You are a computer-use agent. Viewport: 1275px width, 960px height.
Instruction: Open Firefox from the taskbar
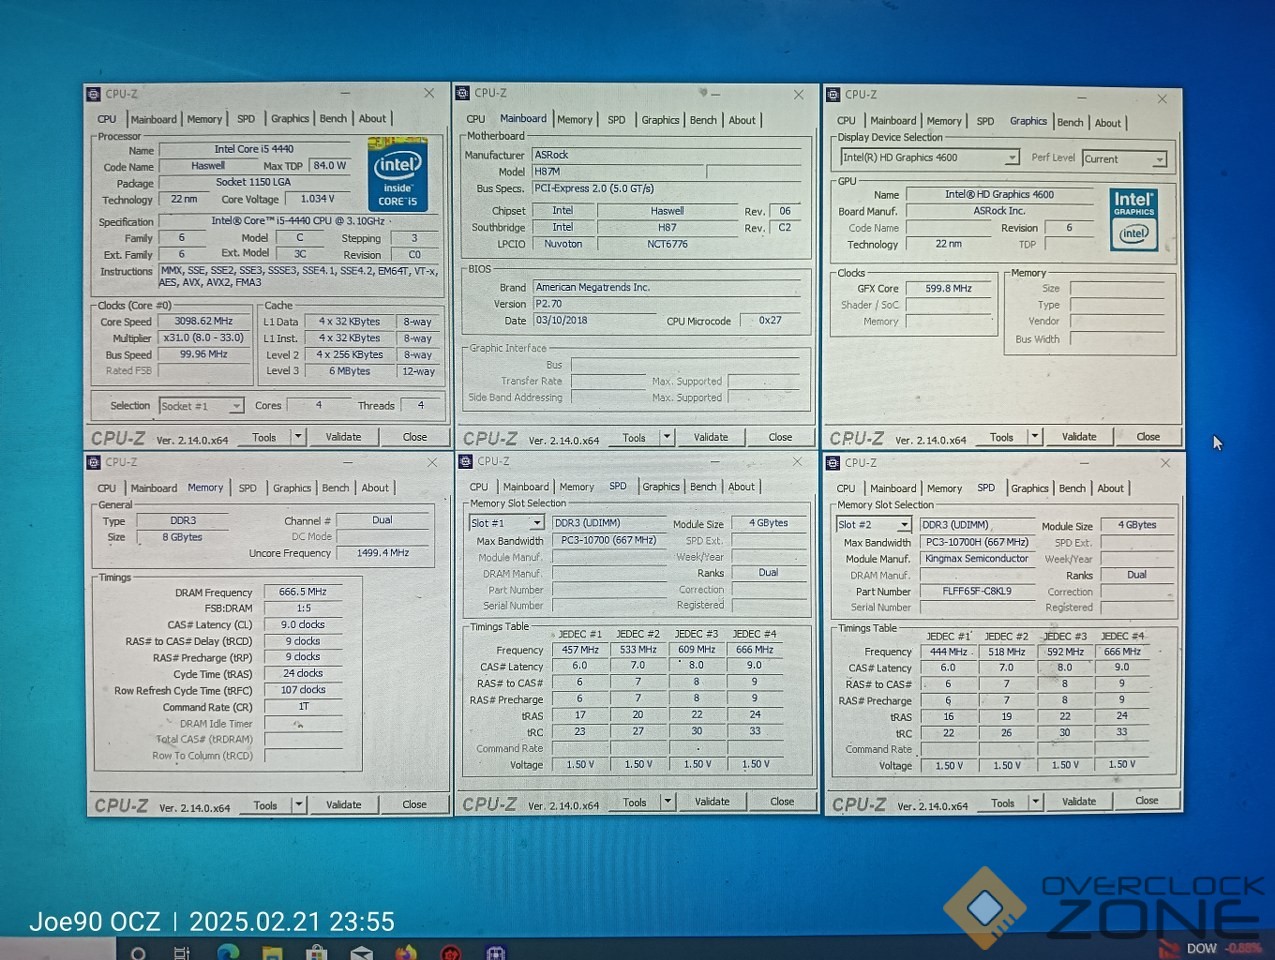[405, 952]
